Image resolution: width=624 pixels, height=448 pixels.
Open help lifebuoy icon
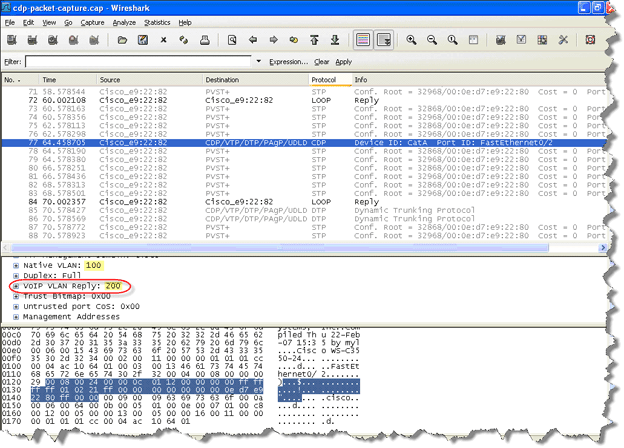point(590,40)
